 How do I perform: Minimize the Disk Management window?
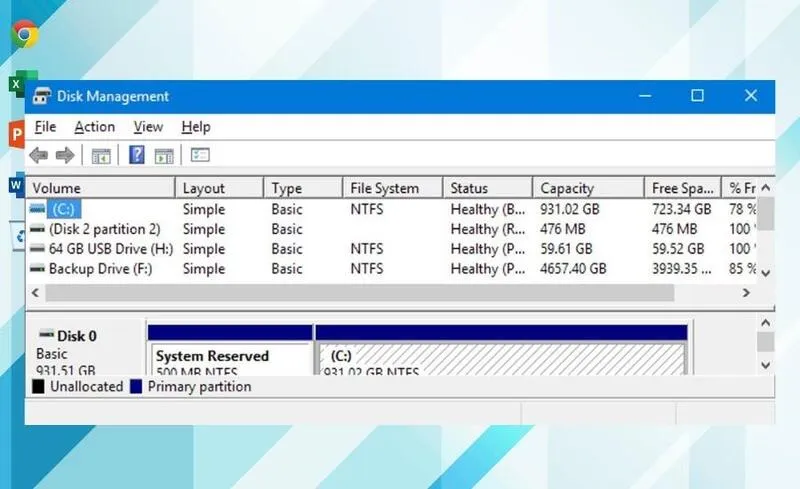tap(645, 96)
